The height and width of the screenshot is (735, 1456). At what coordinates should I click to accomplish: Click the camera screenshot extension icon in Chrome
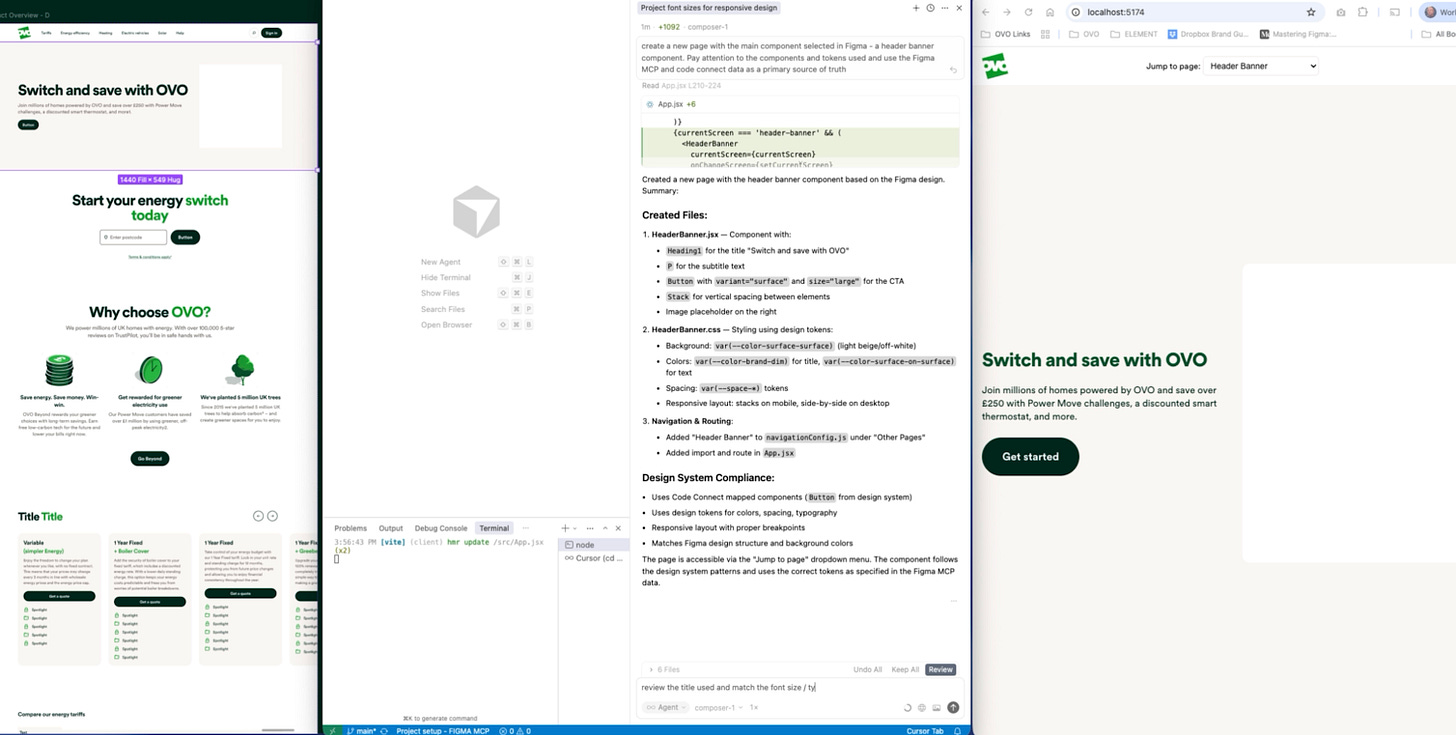1341,12
